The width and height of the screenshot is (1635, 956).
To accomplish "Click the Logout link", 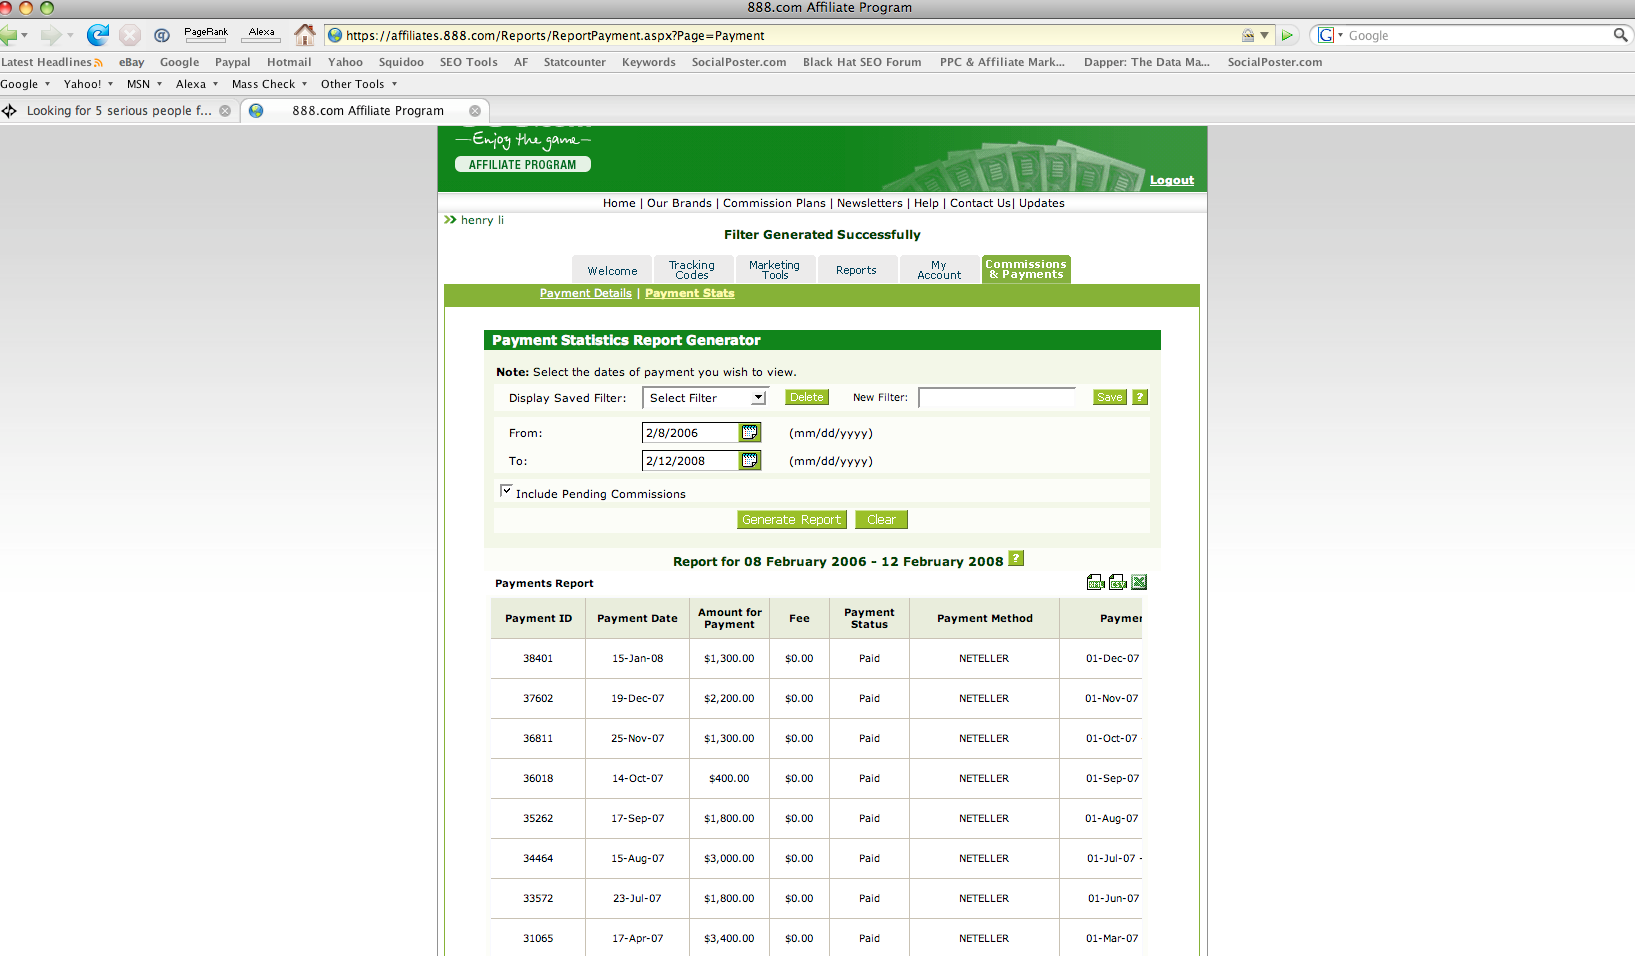I will pyautogui.click(x=1171, y=181).
